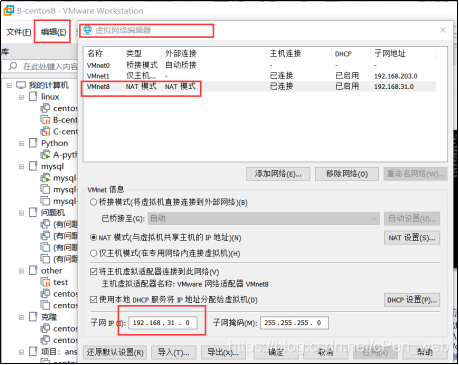The image size is (459, 365).
Task: Select B-cent VM in the library tree
Action: (x=65, y=120)
